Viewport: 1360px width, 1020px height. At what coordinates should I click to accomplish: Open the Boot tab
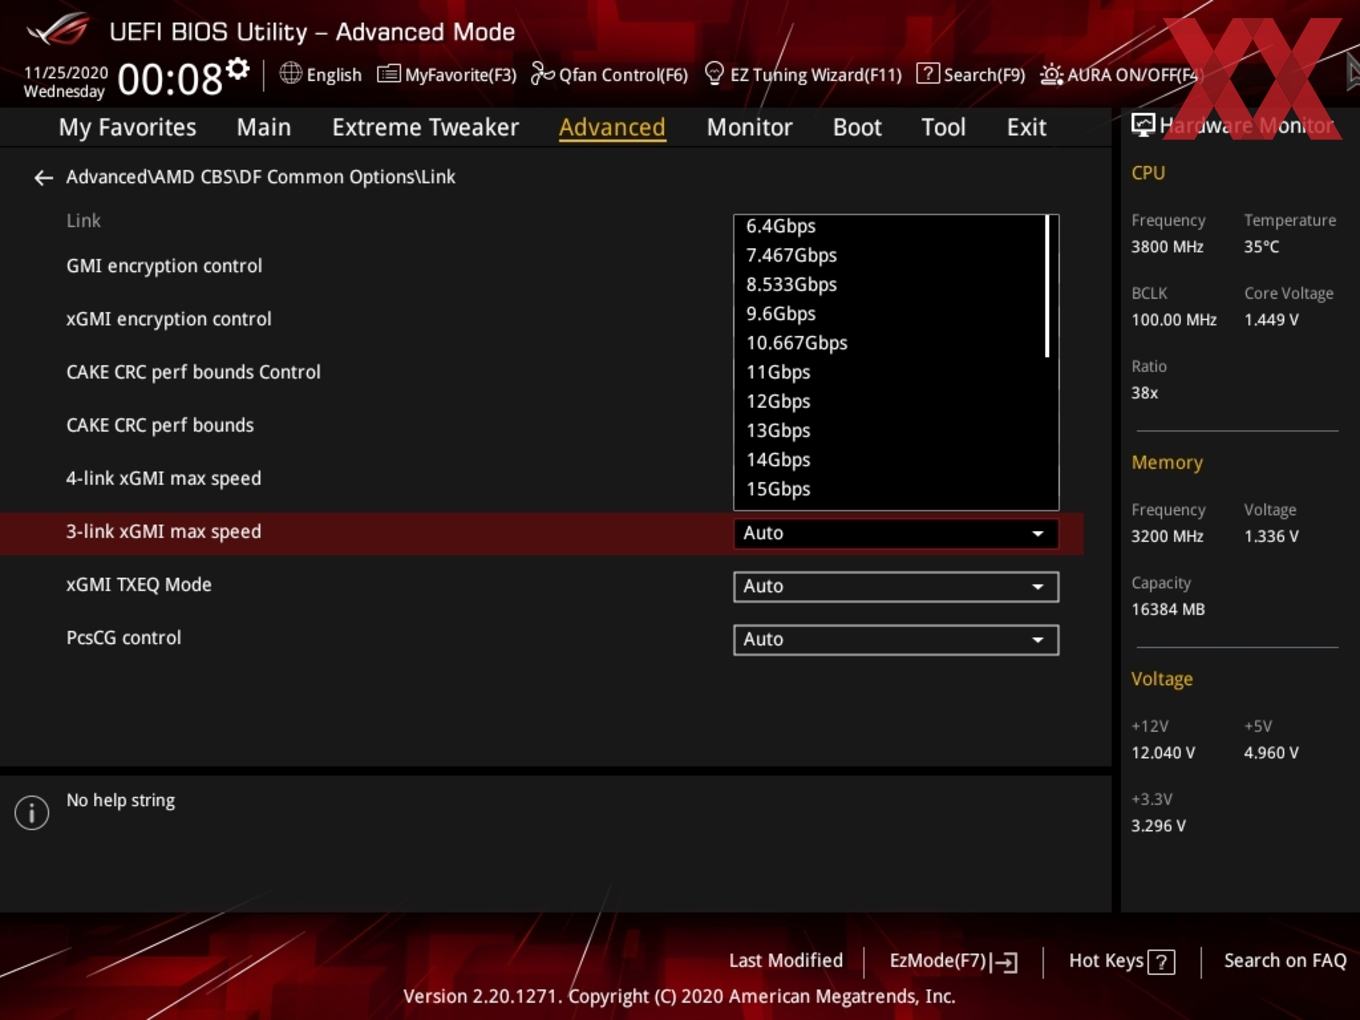tap(857, 127)
